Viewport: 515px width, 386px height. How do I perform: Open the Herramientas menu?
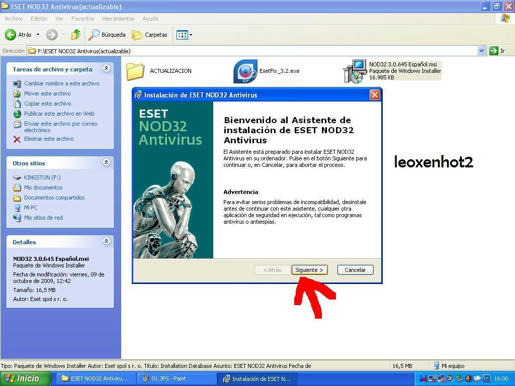(x=118, y=19)
